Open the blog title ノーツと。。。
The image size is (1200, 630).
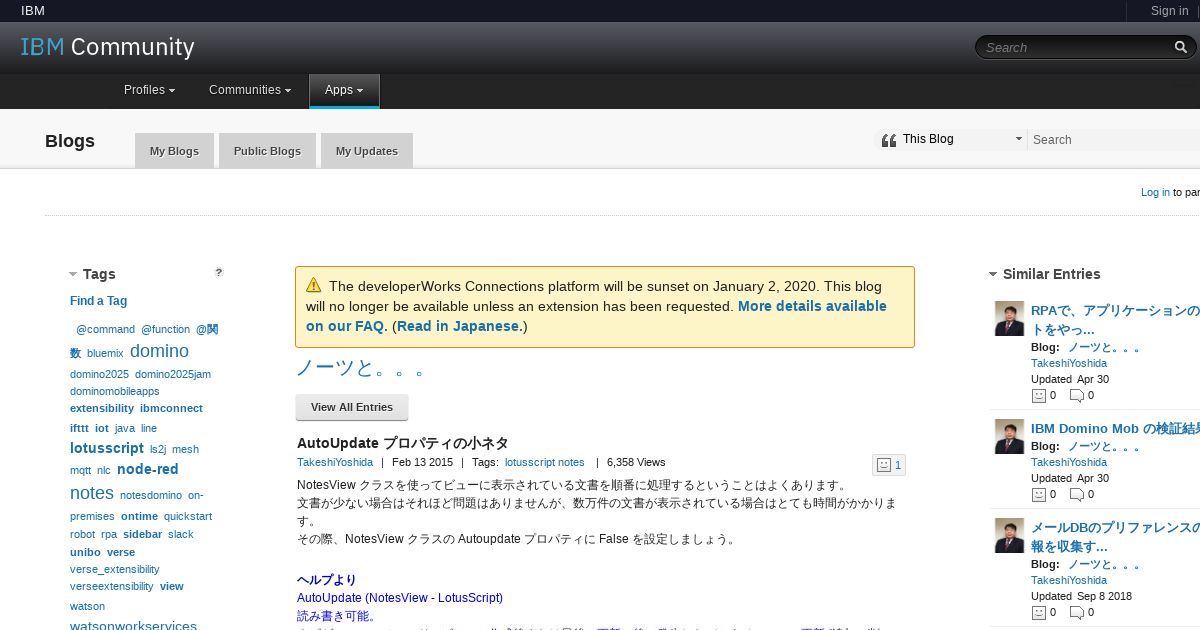(360, 368)
